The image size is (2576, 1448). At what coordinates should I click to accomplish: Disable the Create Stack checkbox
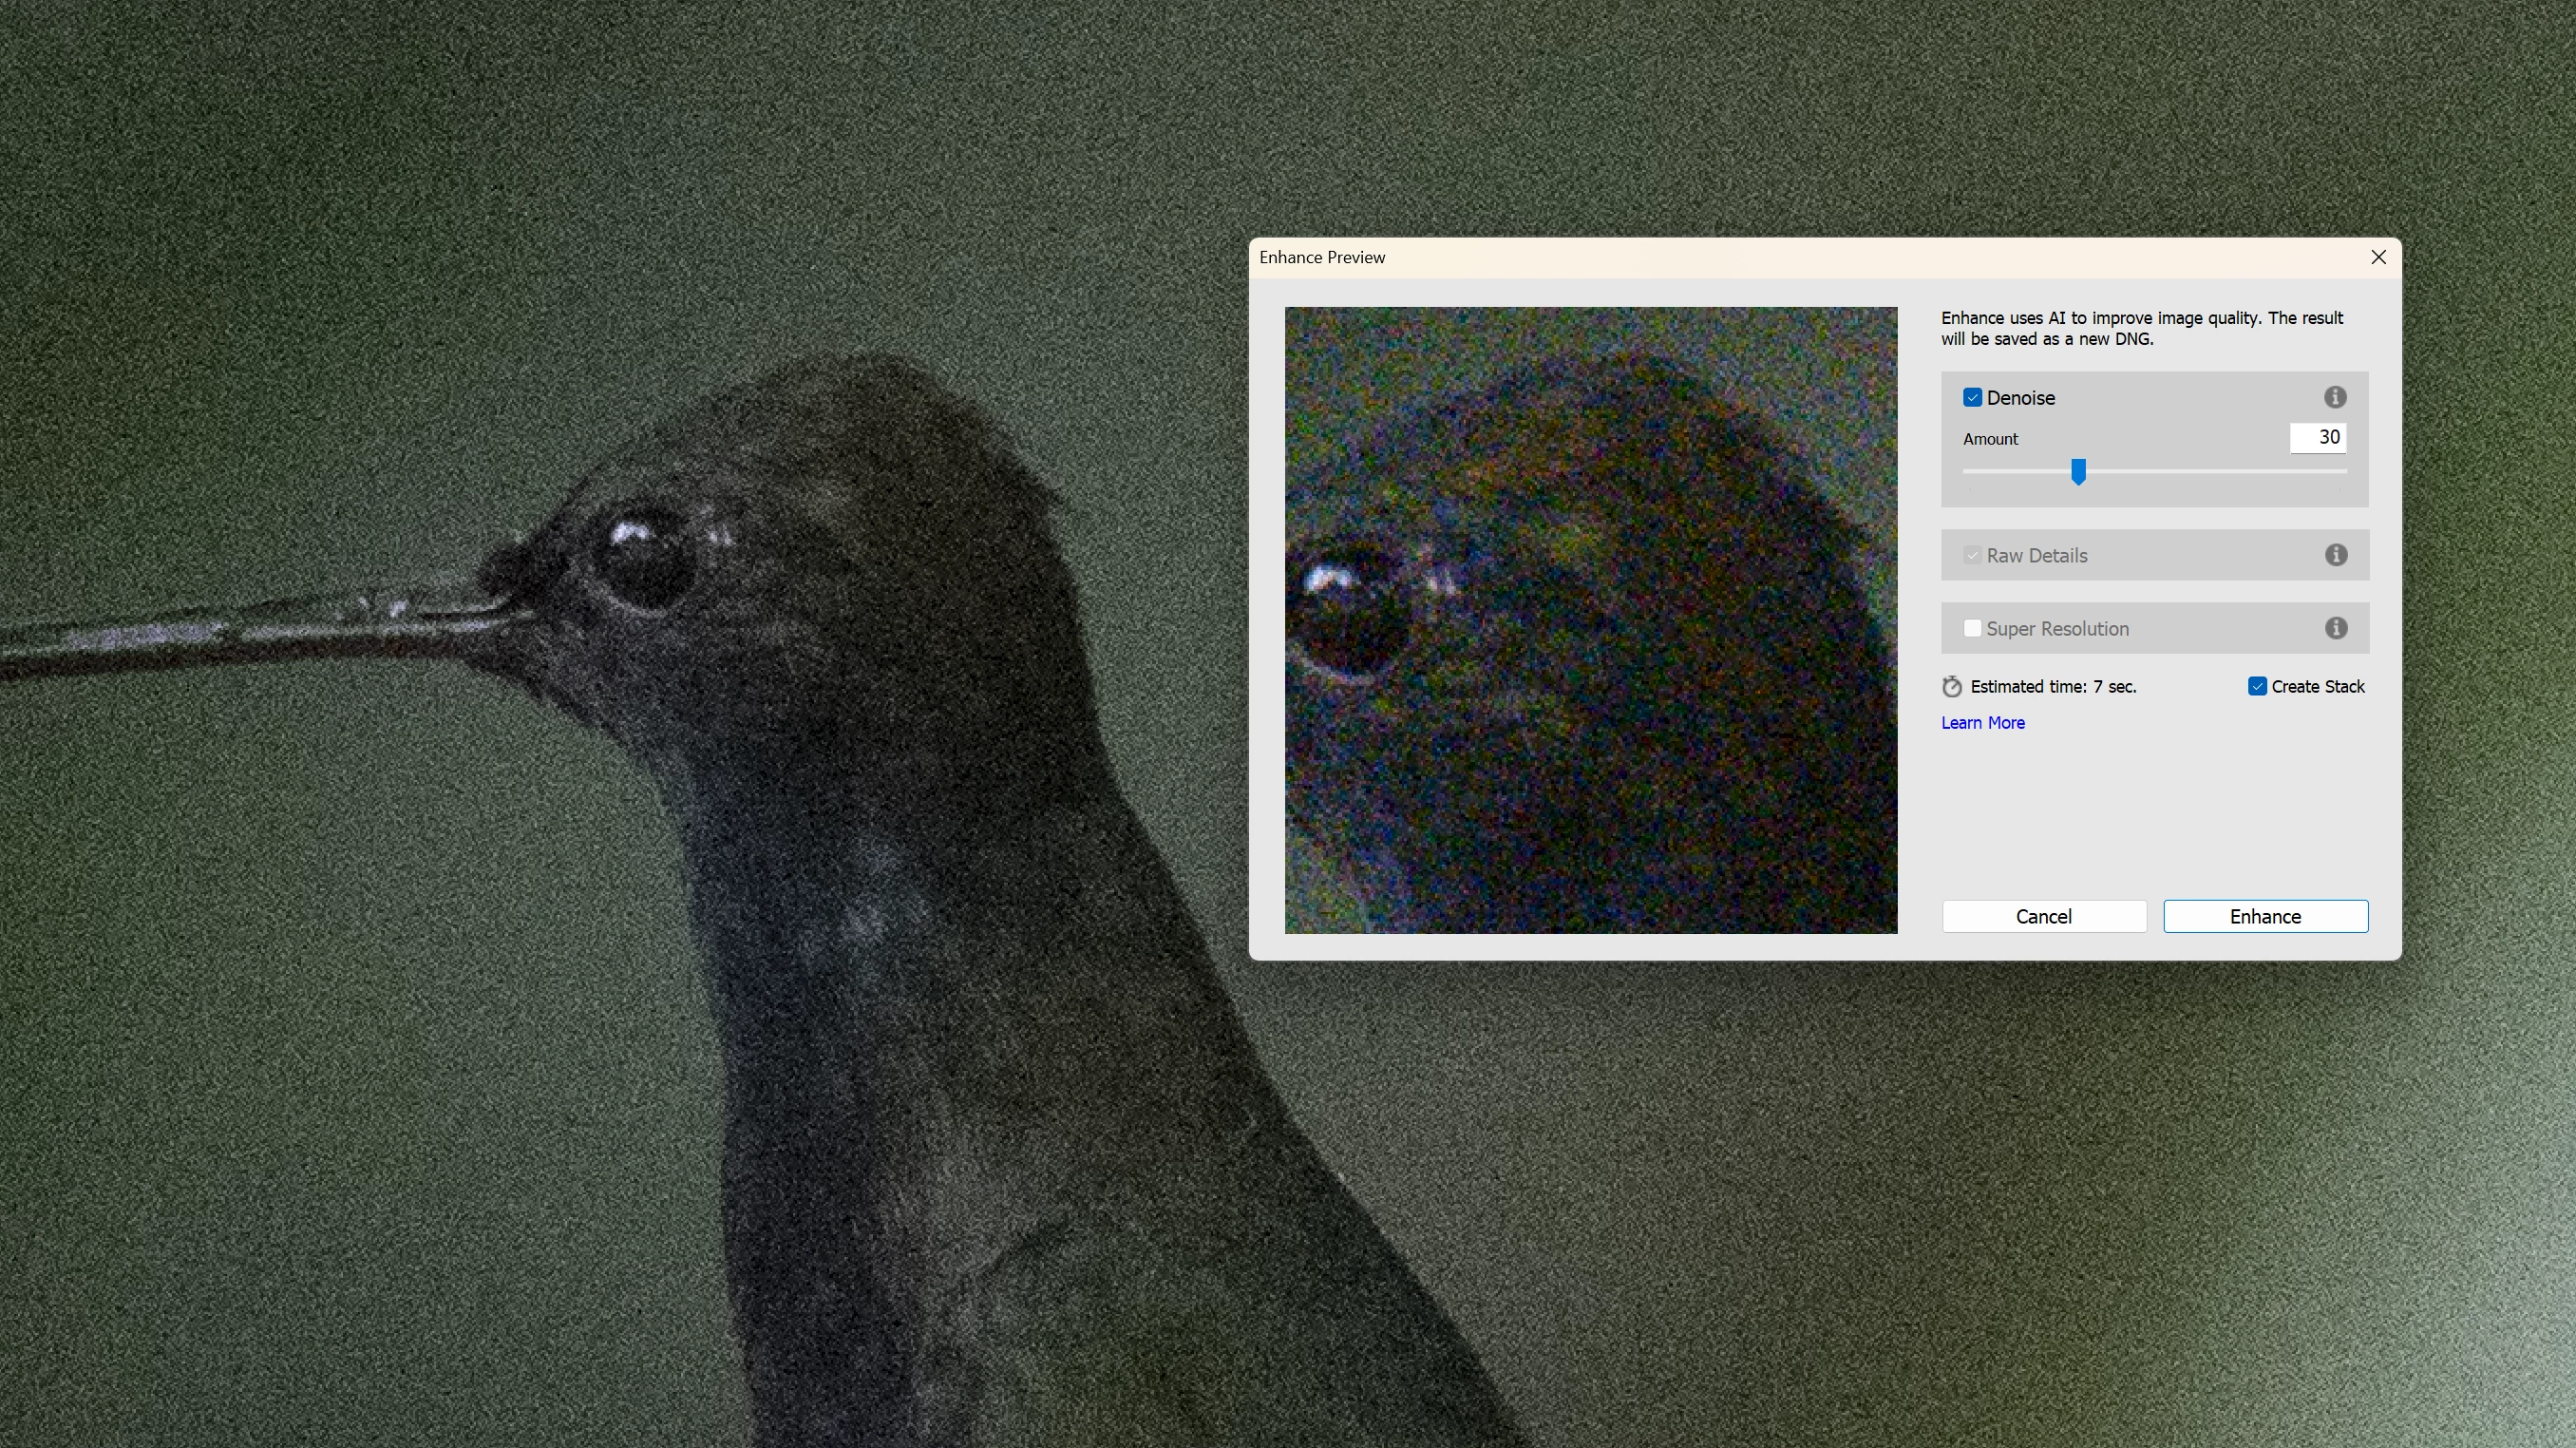tap(2256, 686)
